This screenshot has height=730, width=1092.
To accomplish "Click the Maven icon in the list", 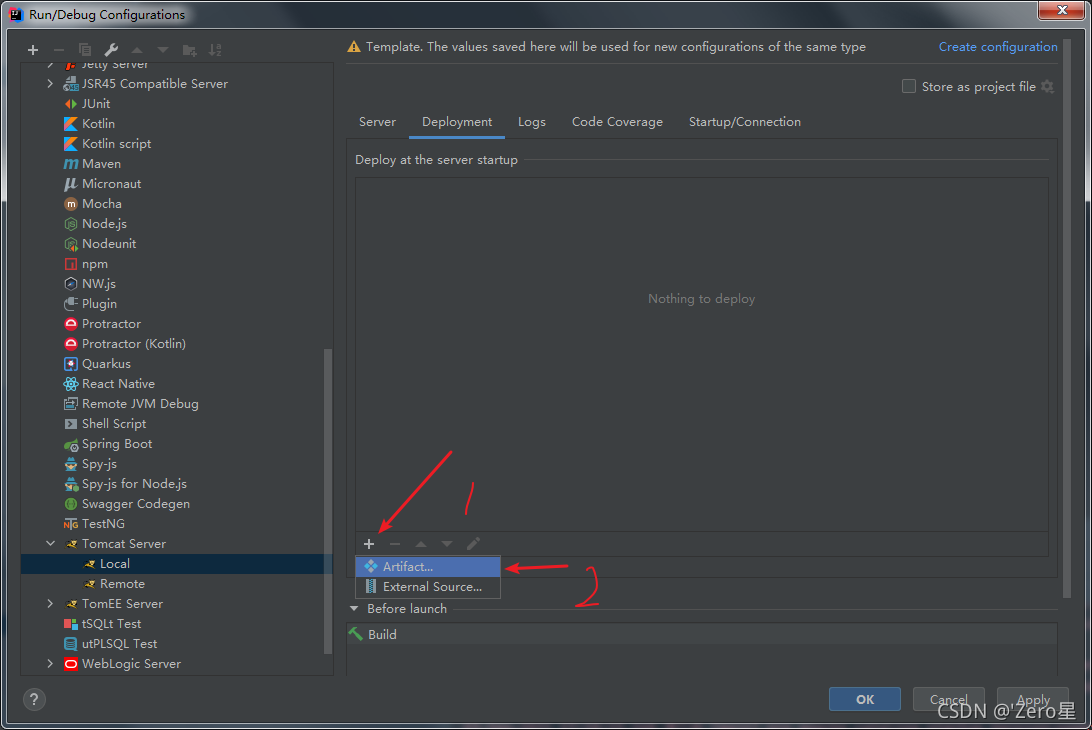I will tap(71, 164).
